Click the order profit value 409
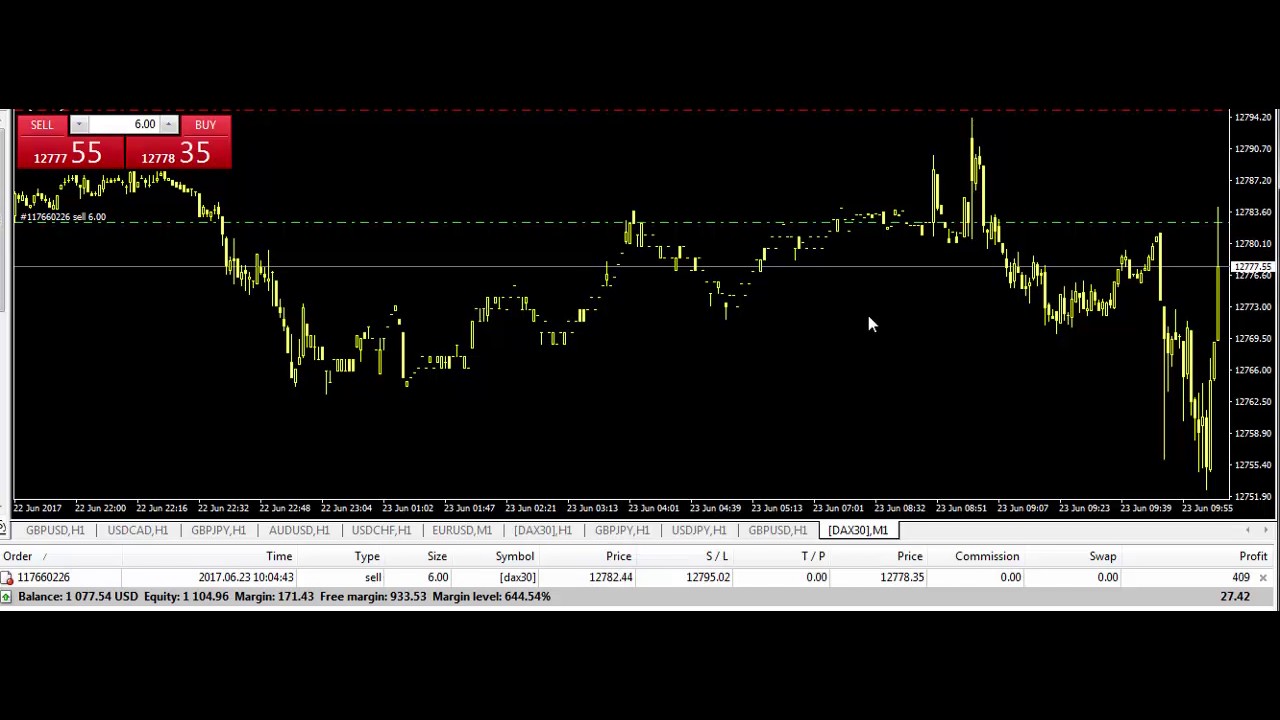Image resolution: width=1280 pixels, height=720 pixels. 1241,577
